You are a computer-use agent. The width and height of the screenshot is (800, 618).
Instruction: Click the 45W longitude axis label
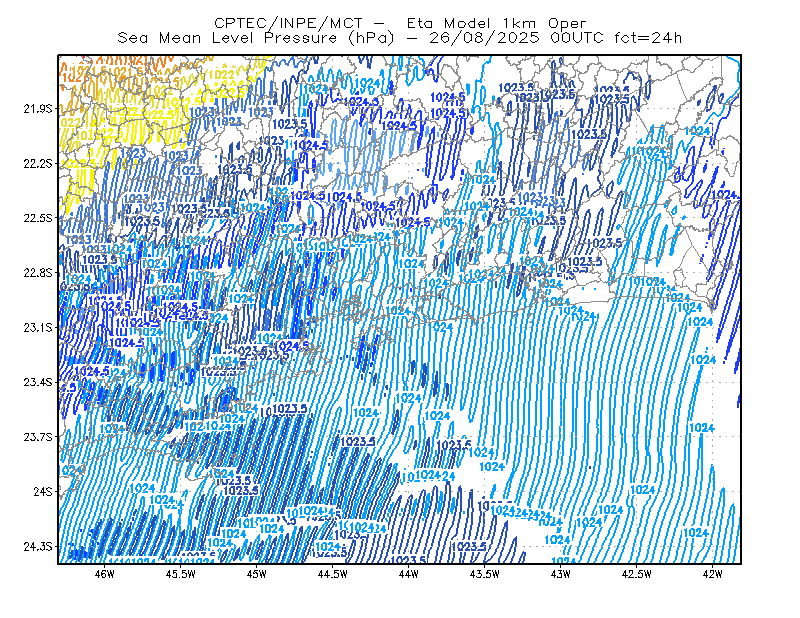tap(257, 574)
